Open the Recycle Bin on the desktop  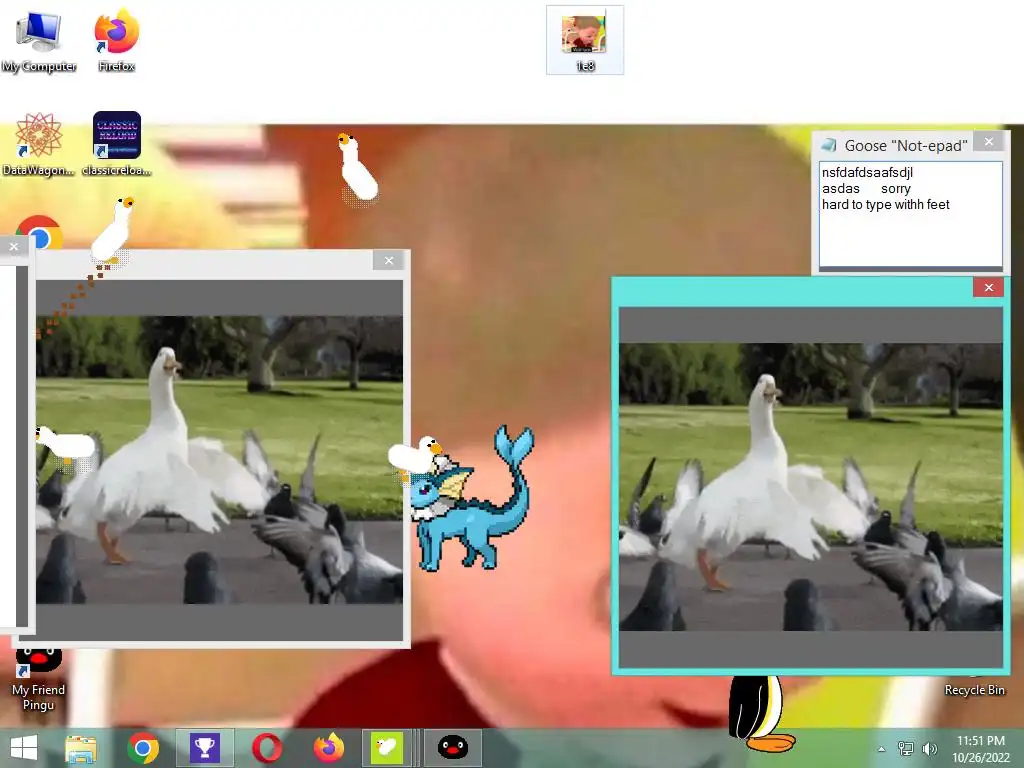[x=974, y=690]
